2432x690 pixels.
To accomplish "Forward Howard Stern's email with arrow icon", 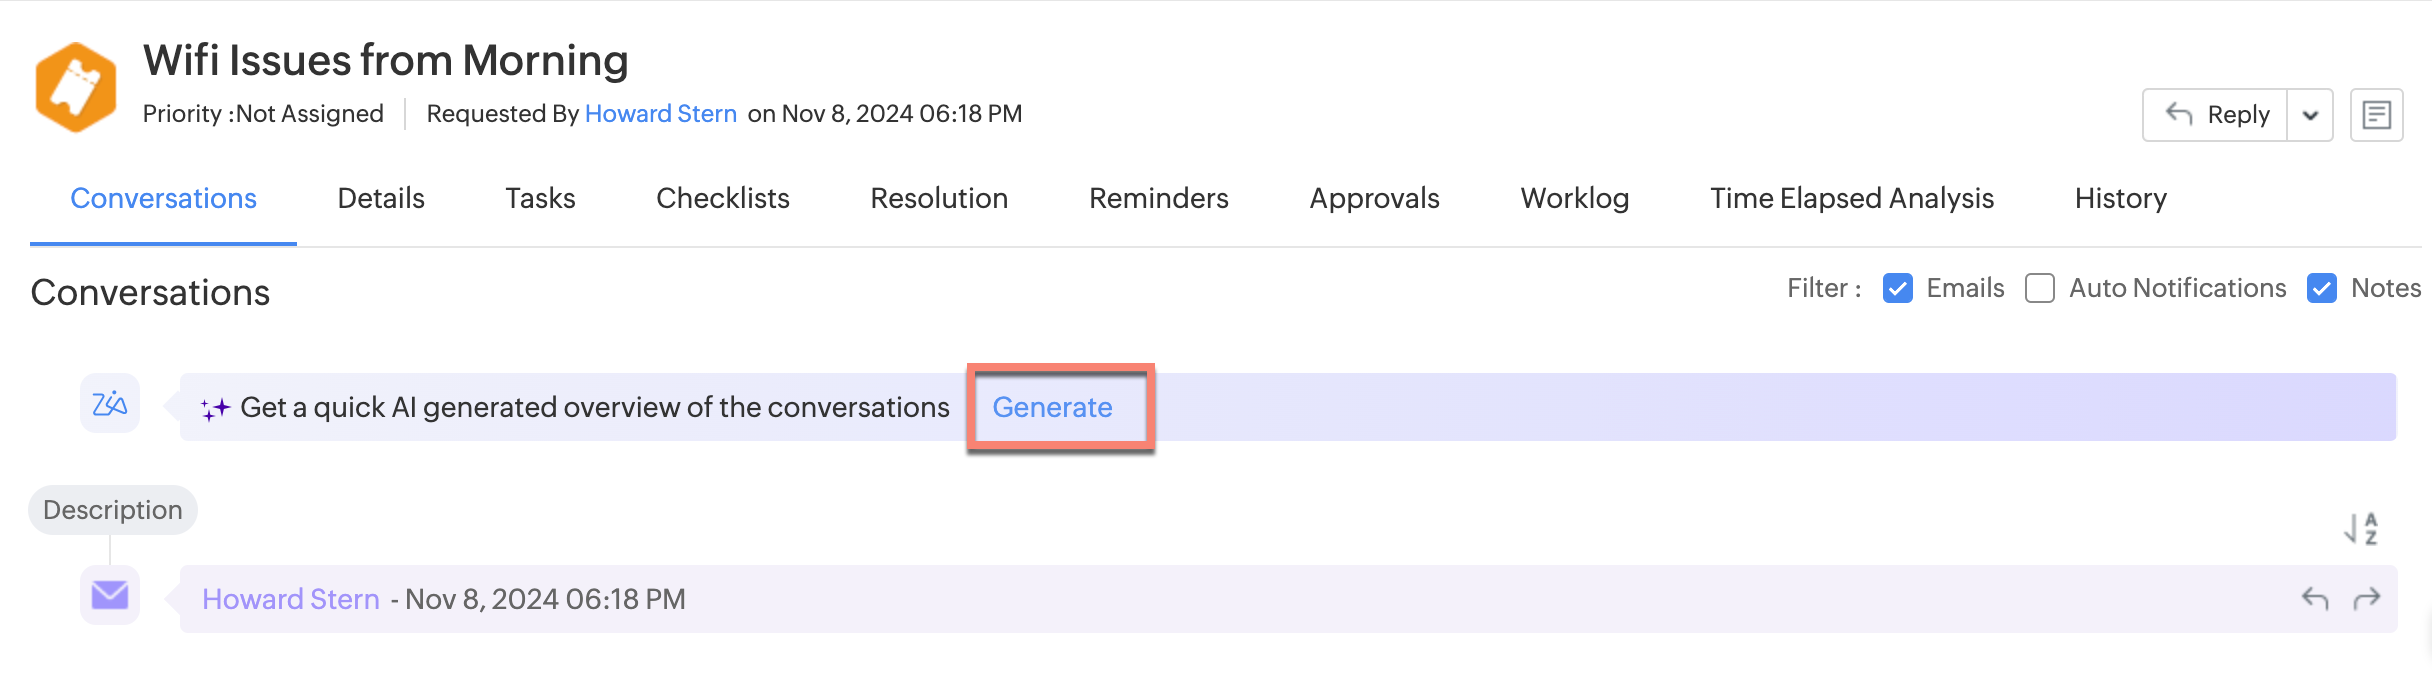I will [2367, 599].
